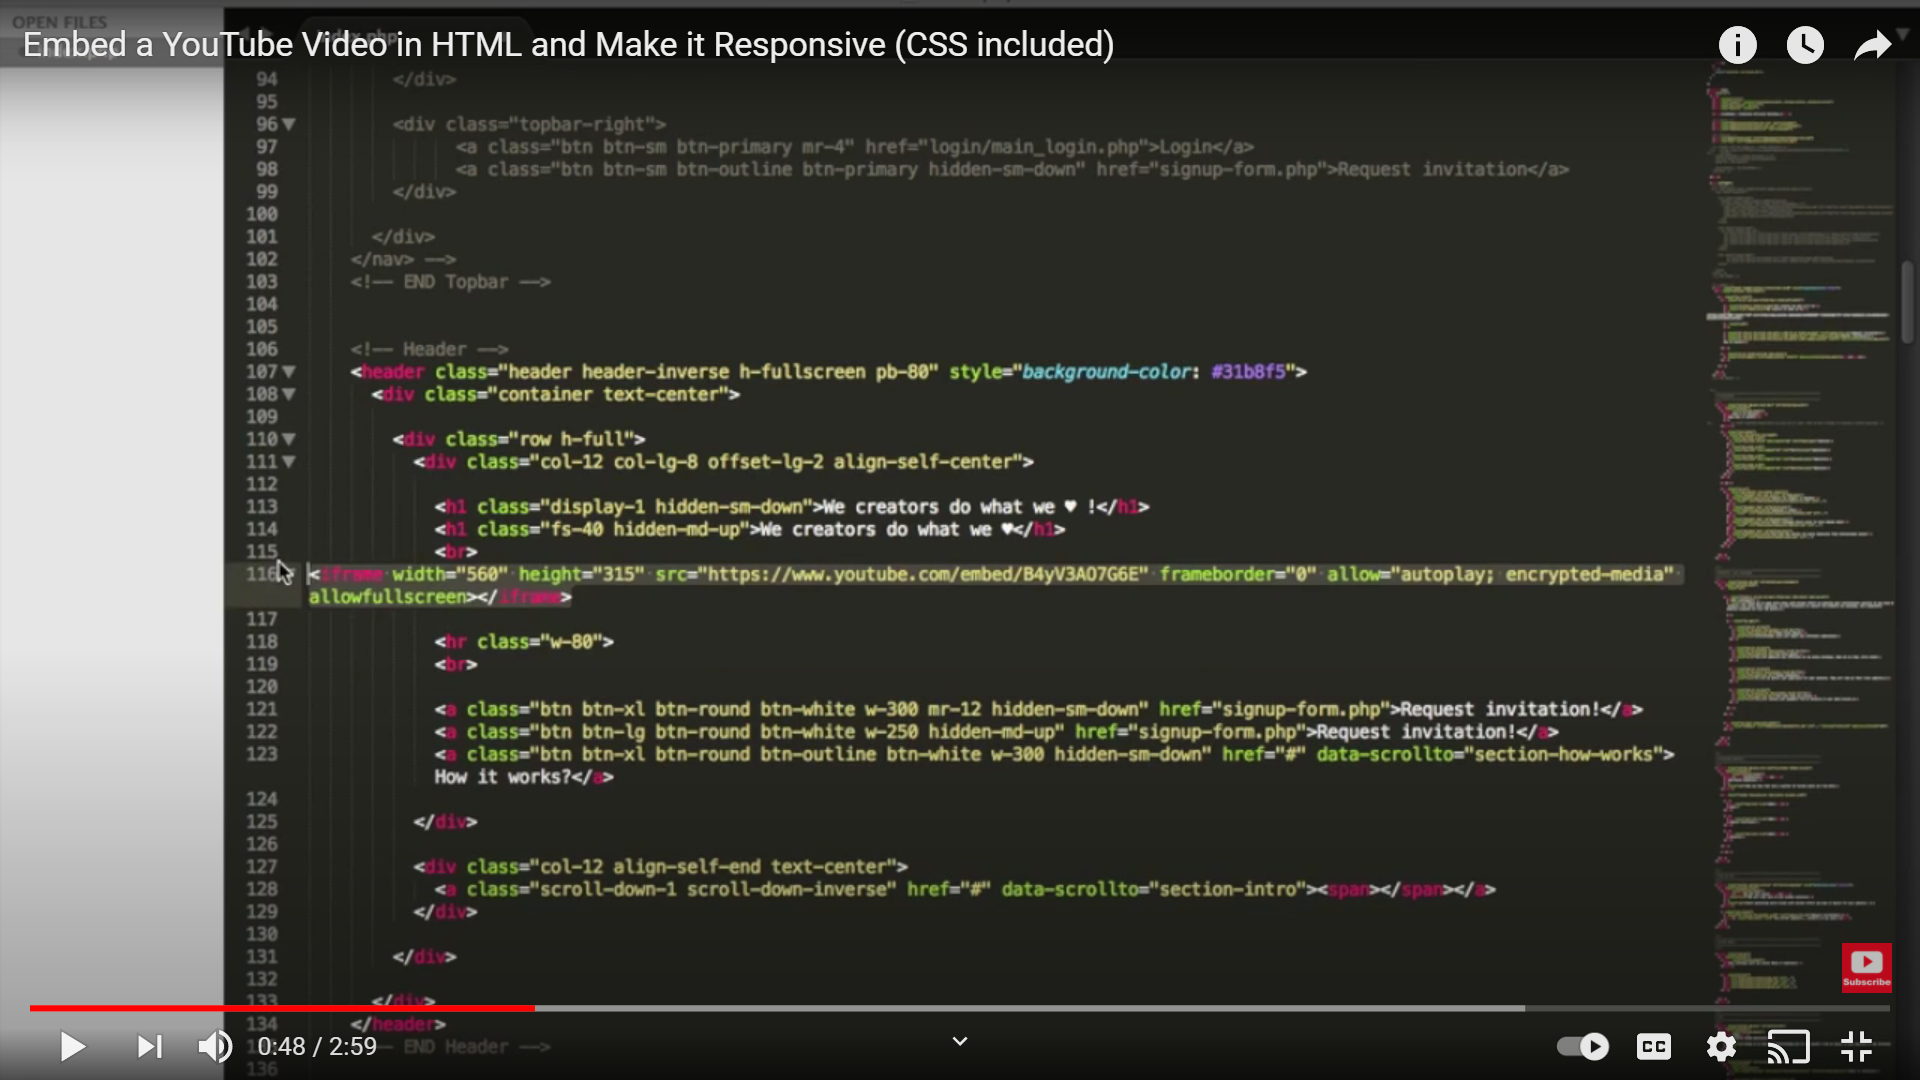Click 'container text-center' class text
The image size is (1920, 1080).
point(608,395)
